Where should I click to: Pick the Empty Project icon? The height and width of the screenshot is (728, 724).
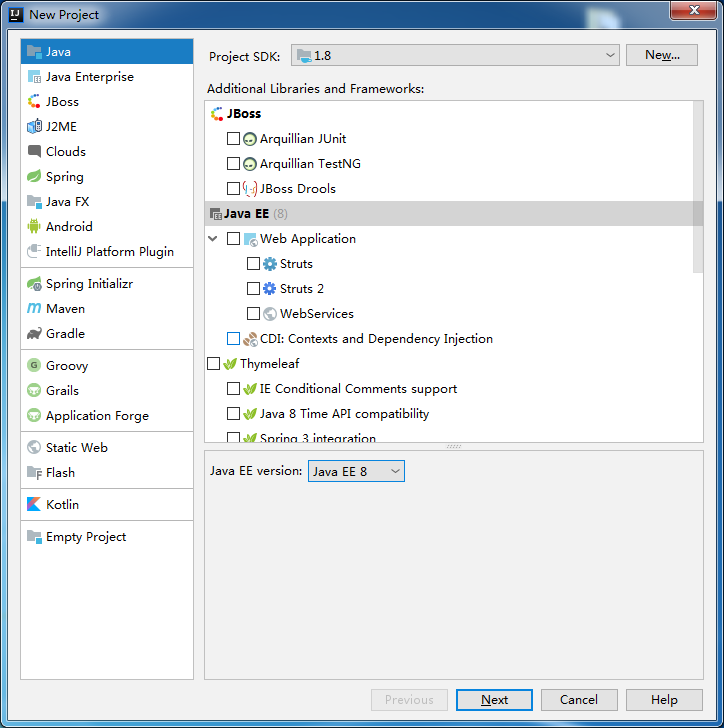(34, 536)
